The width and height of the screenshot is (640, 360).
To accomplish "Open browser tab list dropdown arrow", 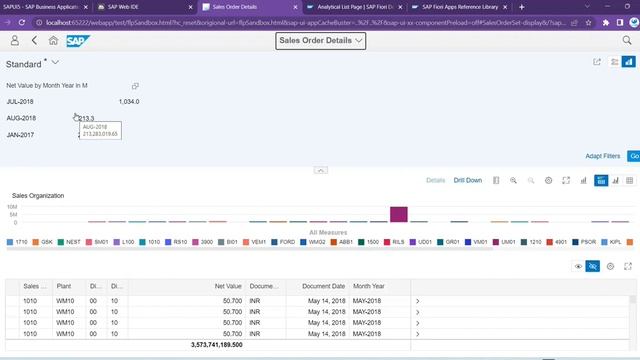I will [x=587, y=7].
